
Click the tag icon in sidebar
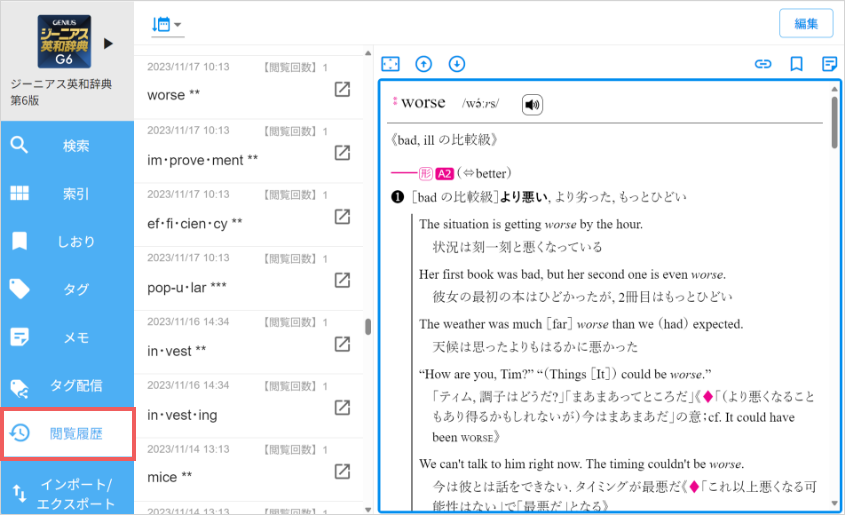[x=19, y=289]
